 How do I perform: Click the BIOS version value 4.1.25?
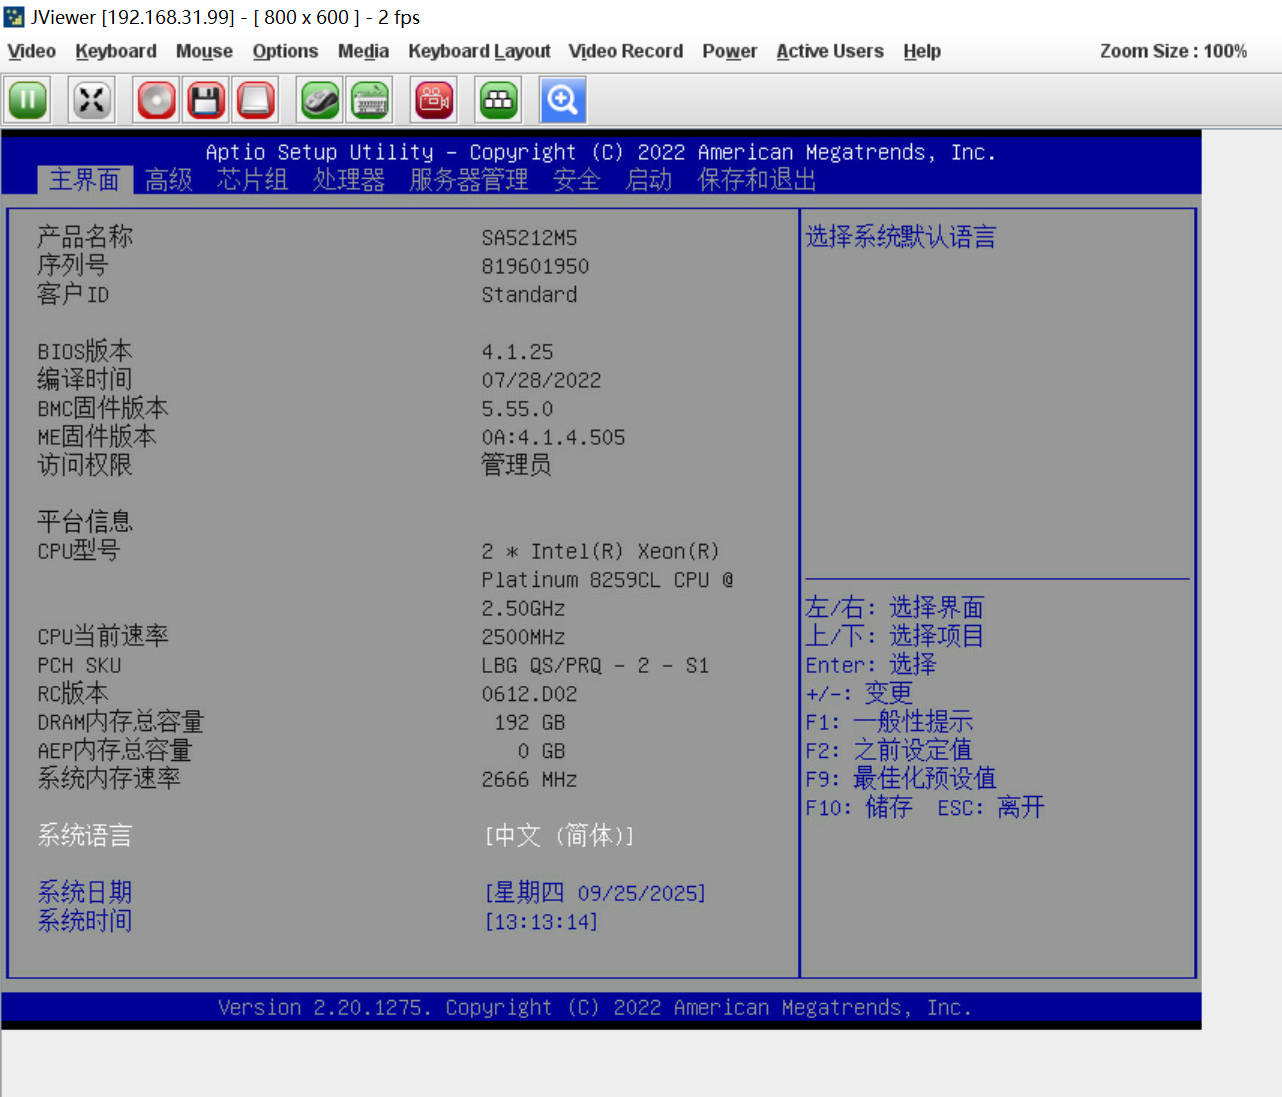point(517,352)
